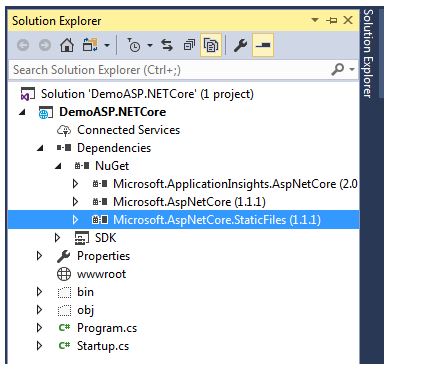Click Sync with Active Document icon
The image size is (427, 369).
(x=167, y=45)
